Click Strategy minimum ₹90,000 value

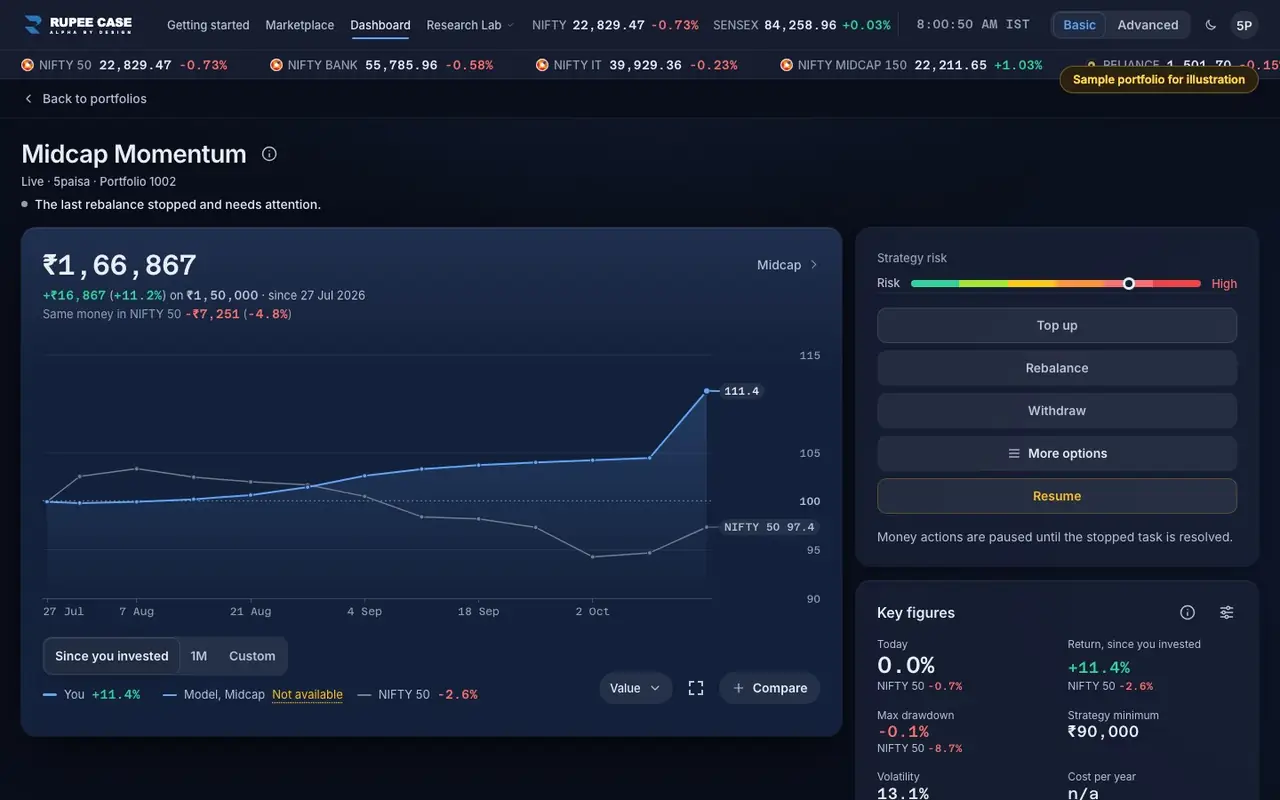coord(1103,732)
